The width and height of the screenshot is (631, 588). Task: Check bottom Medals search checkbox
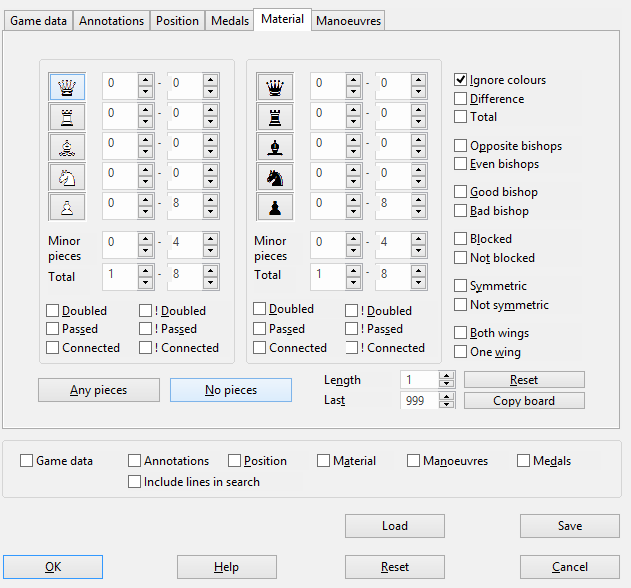click(523, 461)
